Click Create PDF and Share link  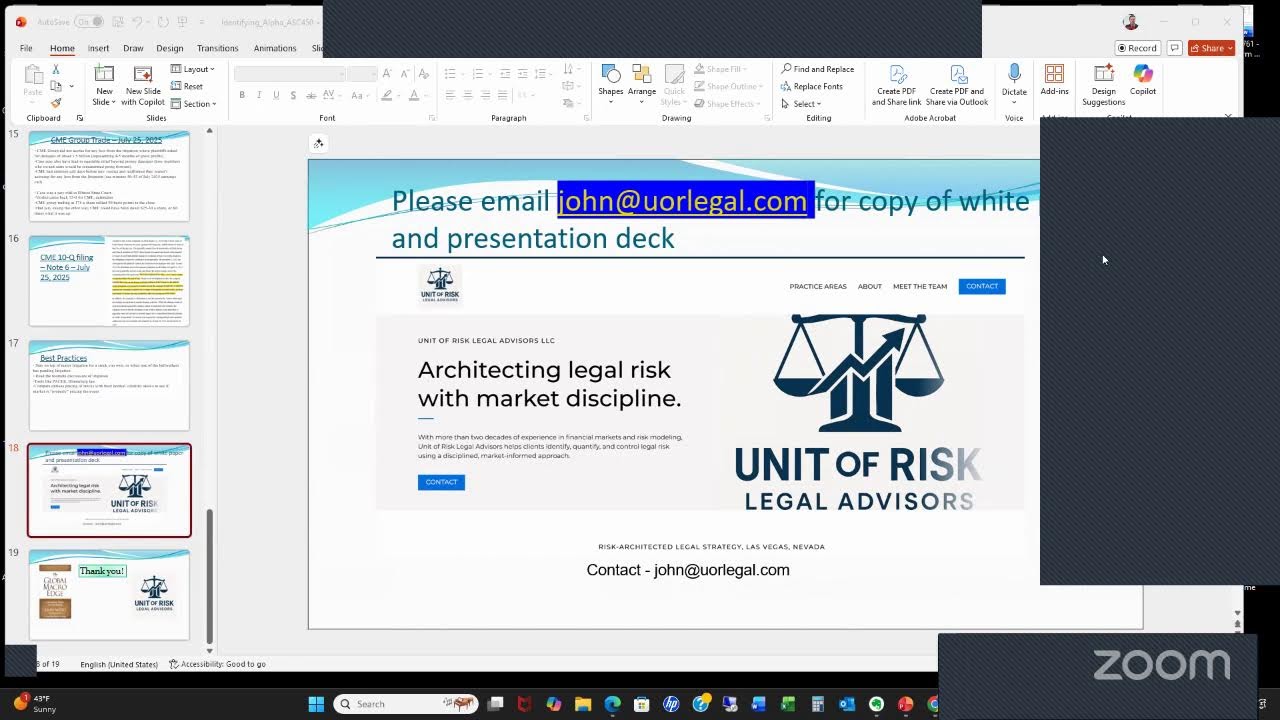pyautogui.click(x=897, y=86)
